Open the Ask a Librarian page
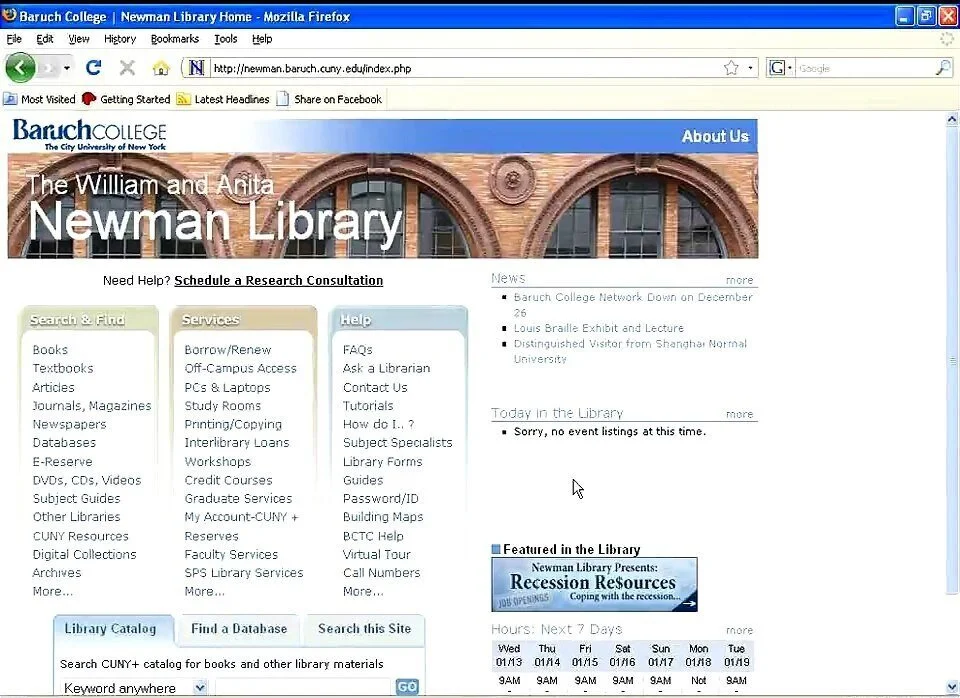960x698 pixels. pos(386,368)
